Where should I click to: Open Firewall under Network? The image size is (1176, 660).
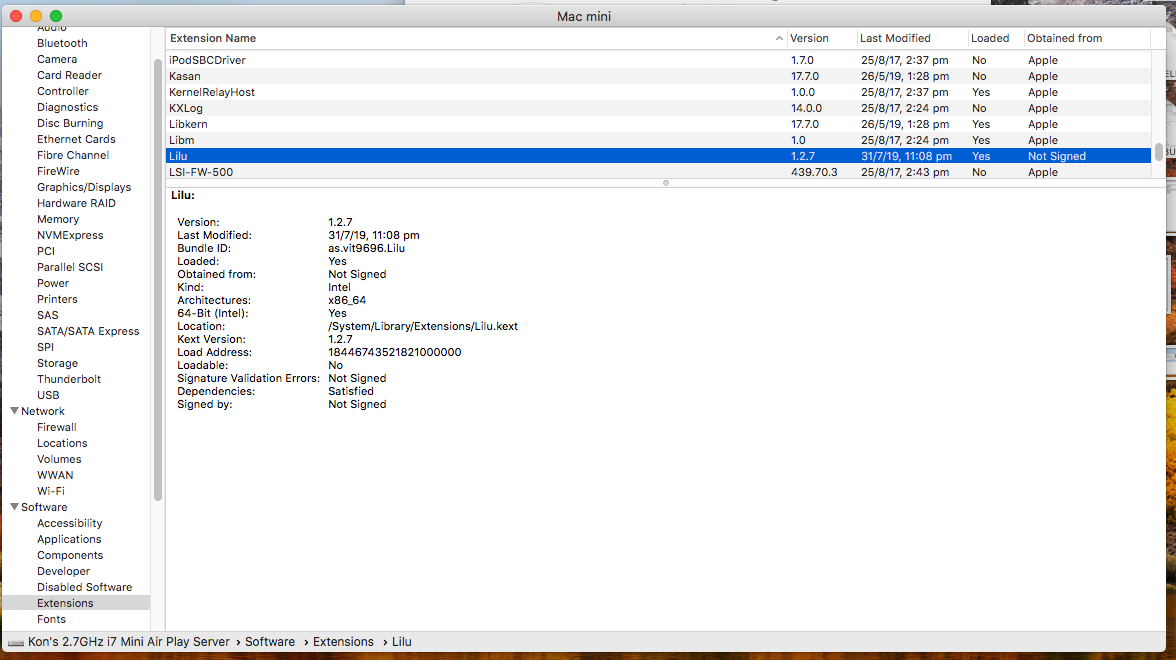(57, 428)
